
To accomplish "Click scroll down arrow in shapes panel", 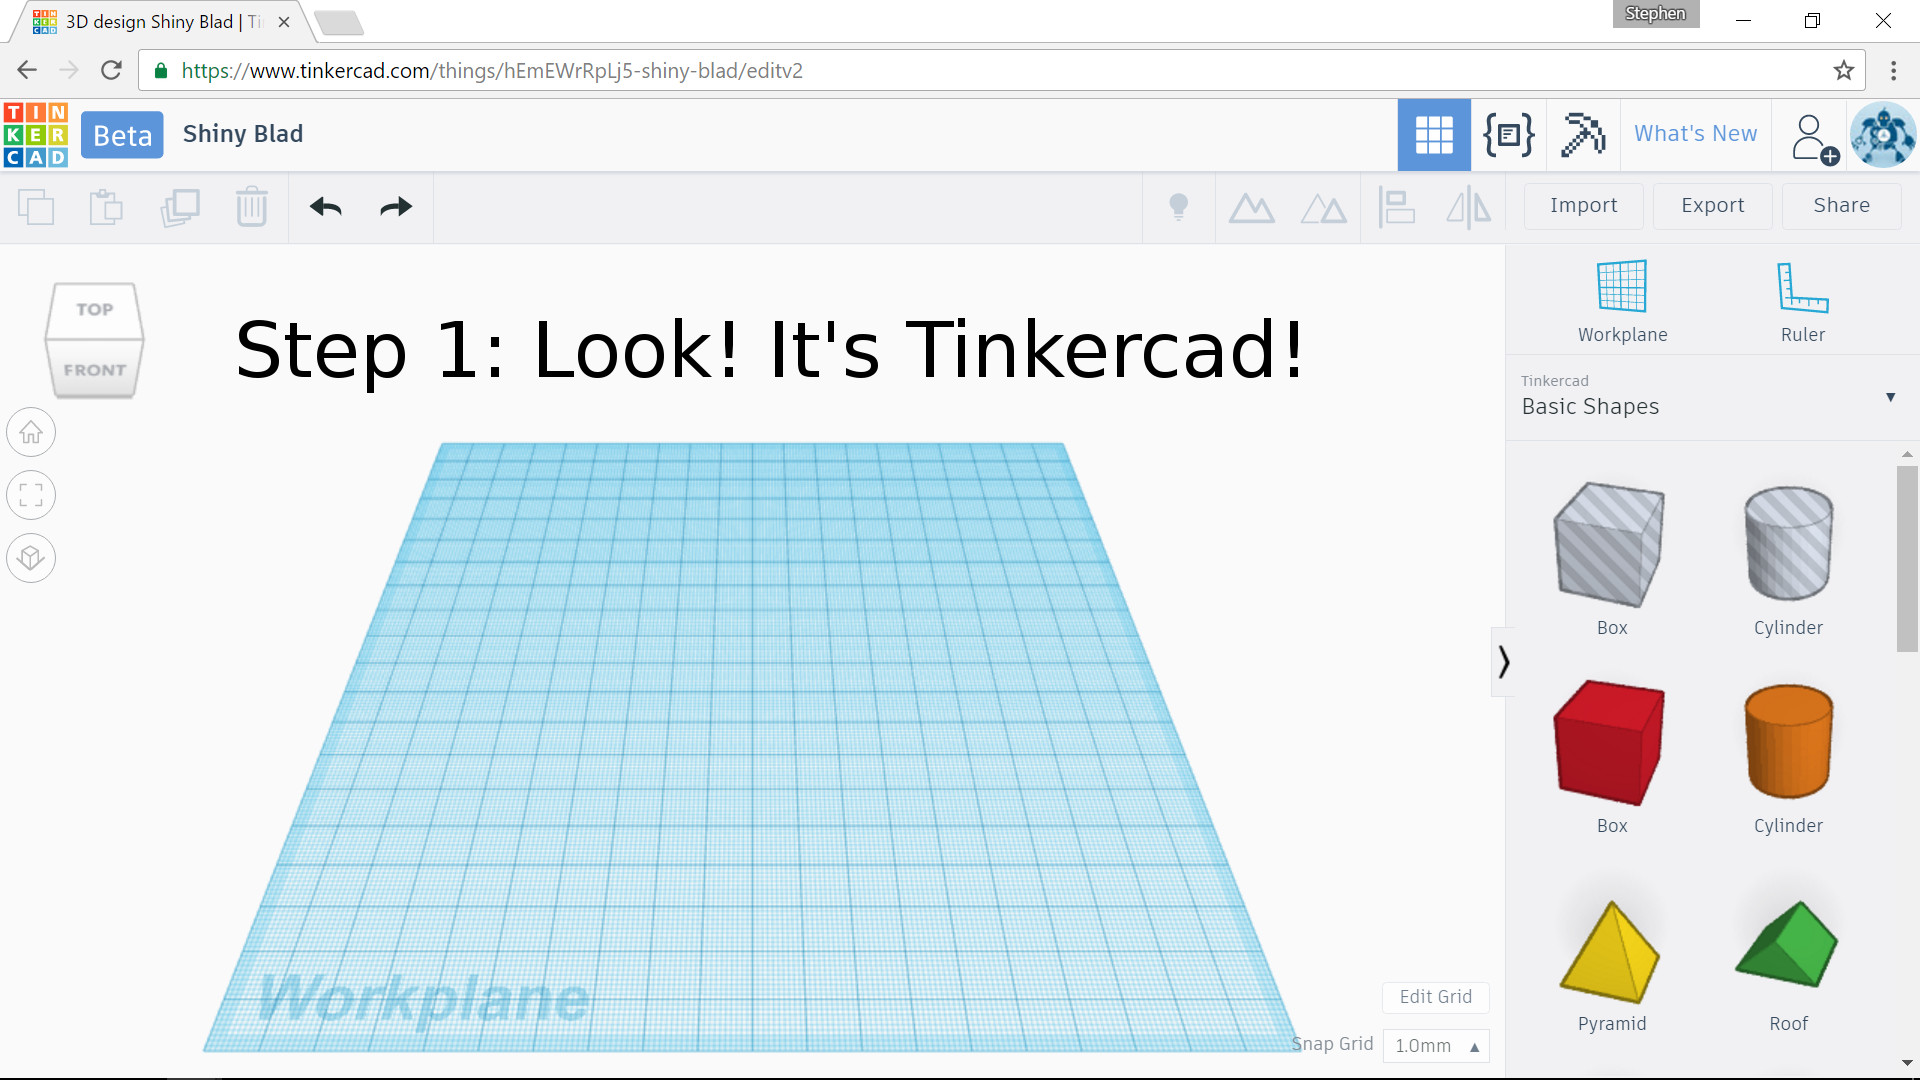I will 1907,1063.
